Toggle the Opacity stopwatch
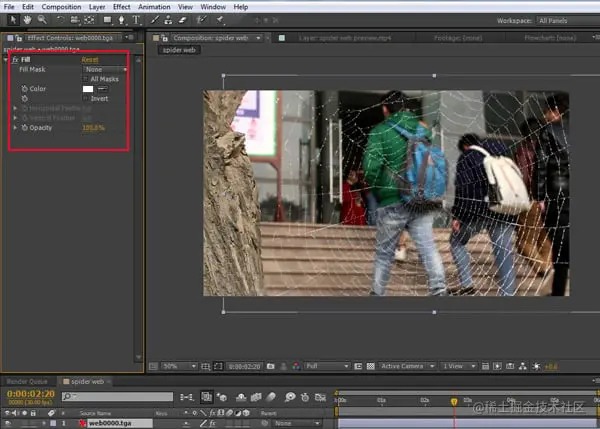The height and width of the screenshot is (429, 600). click(23, 128)
